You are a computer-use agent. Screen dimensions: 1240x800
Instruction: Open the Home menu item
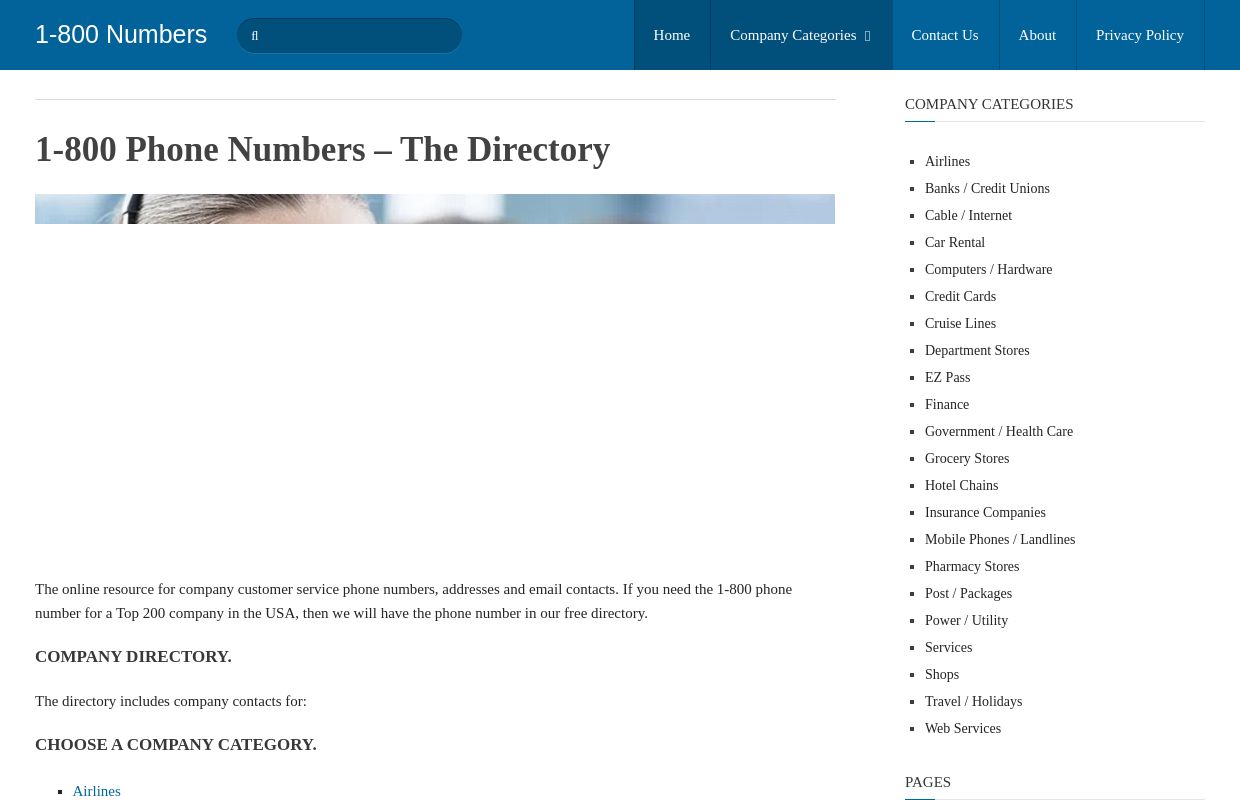pyautogui.click(x=672, y=35)
